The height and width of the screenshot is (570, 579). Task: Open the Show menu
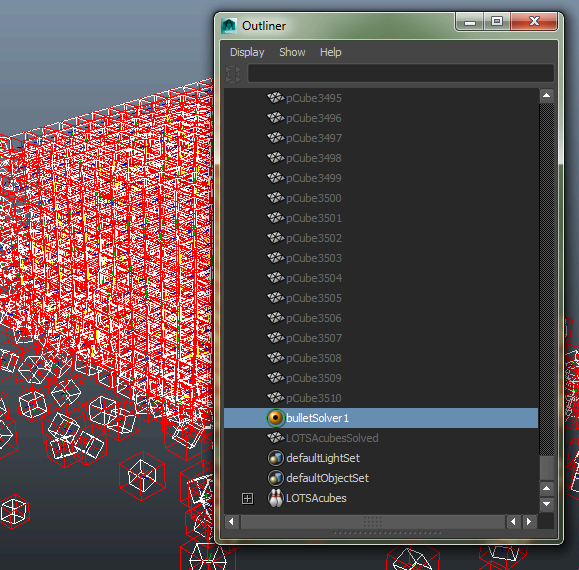[292, 52]
